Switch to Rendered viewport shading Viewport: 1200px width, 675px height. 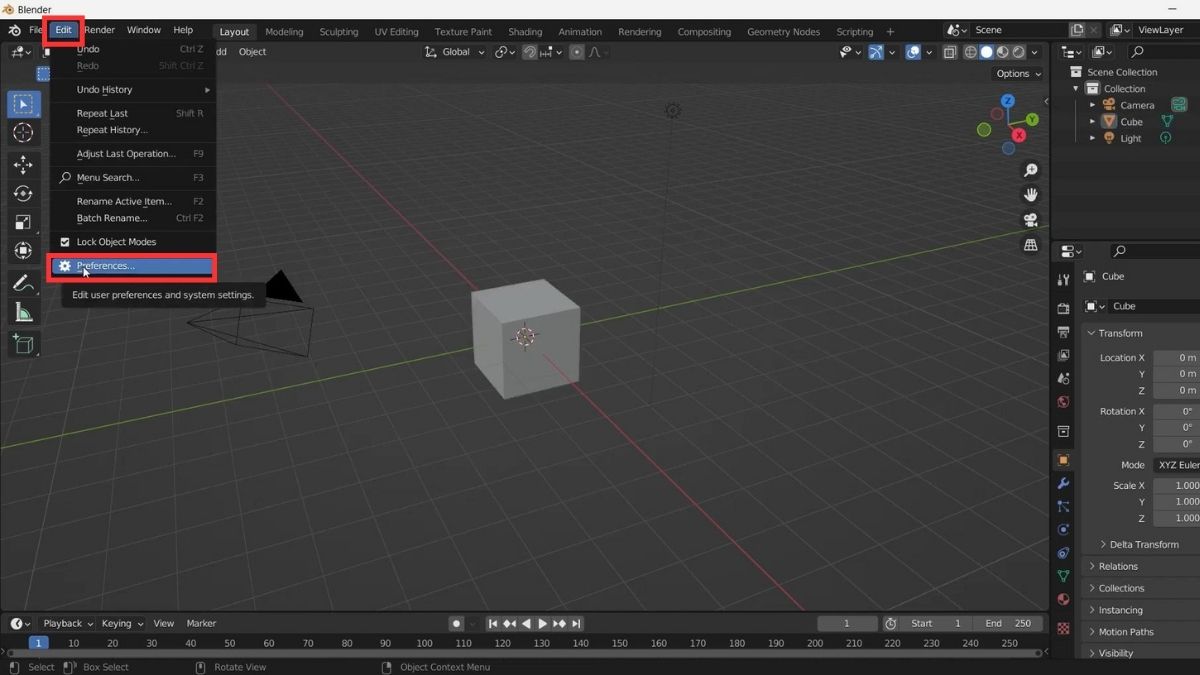click(1018, 52)
